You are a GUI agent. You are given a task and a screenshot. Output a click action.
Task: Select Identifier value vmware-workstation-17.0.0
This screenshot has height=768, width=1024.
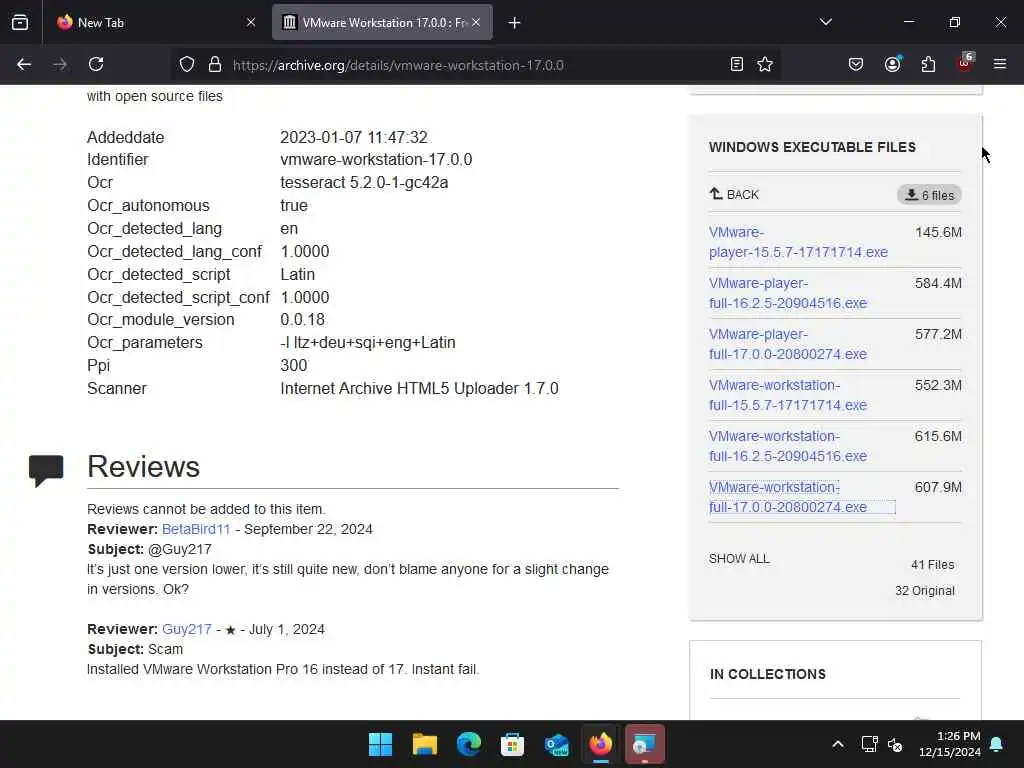[376, 160]
